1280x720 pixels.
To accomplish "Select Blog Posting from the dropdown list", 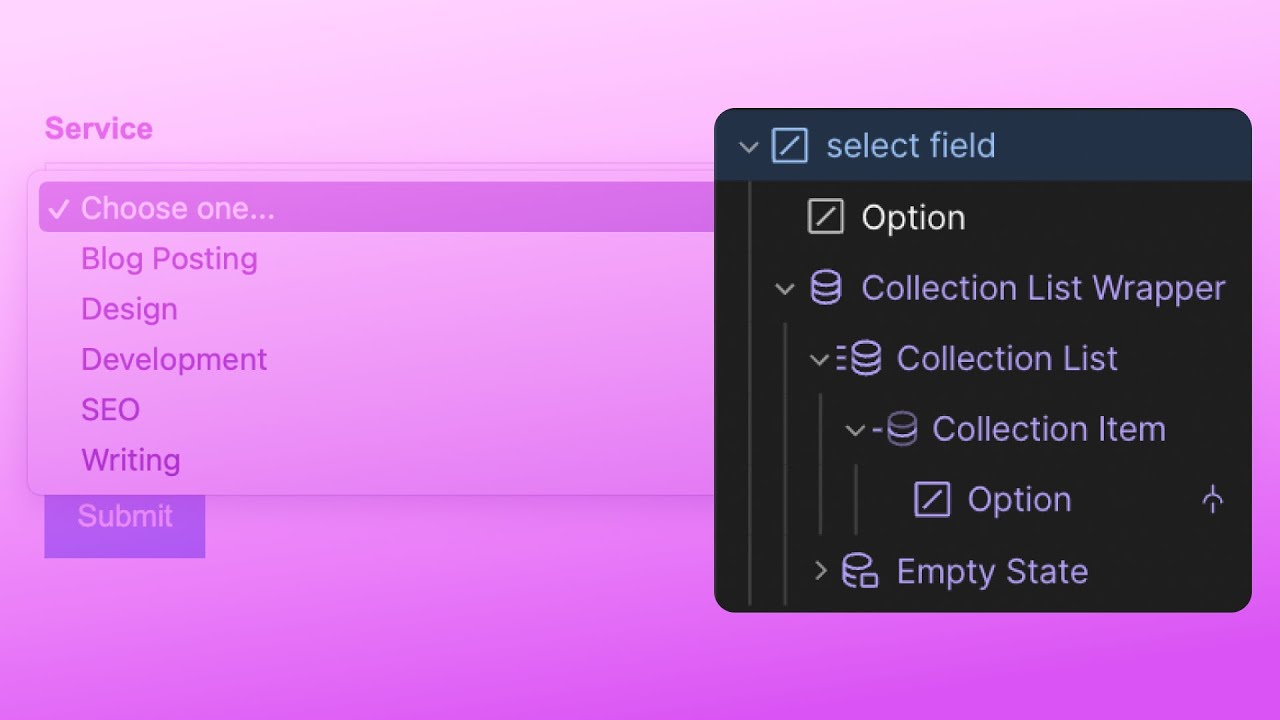I will (x=168, y=259).
